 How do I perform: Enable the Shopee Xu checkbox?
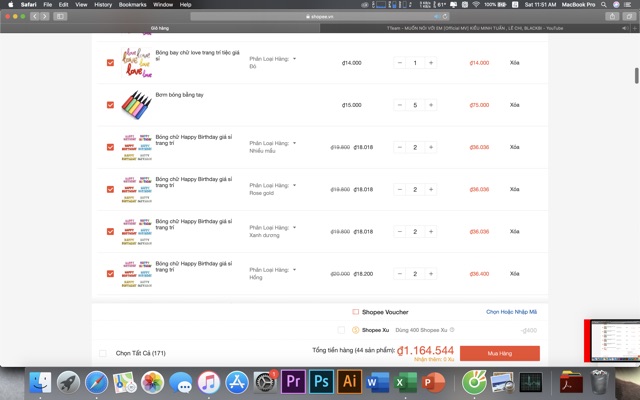click(341, 330)
